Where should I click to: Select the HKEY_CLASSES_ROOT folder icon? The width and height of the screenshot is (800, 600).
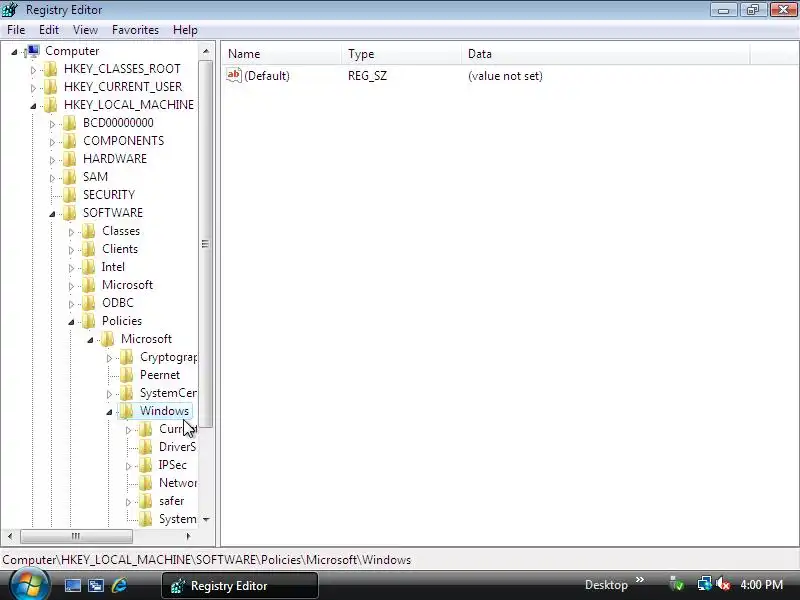pyautogui.click(x=51, y=69)
